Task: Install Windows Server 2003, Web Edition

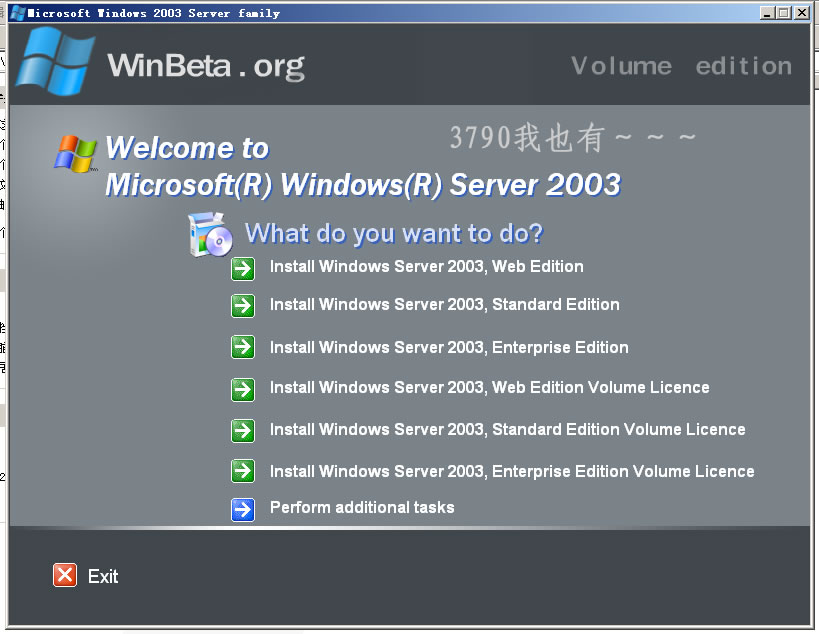Action: pos(426,266)
